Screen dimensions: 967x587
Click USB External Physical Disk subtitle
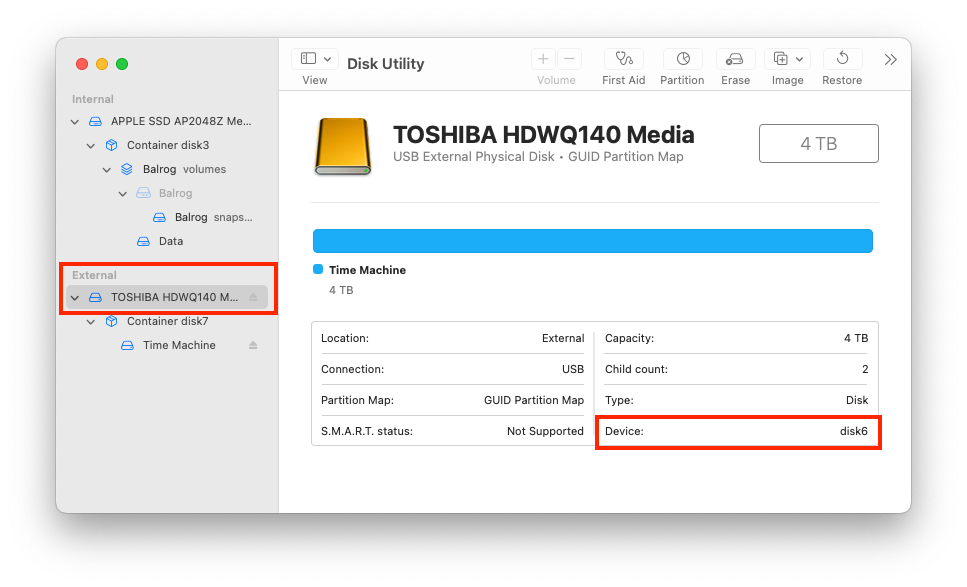pyautogui.click(x=474, y=157)
